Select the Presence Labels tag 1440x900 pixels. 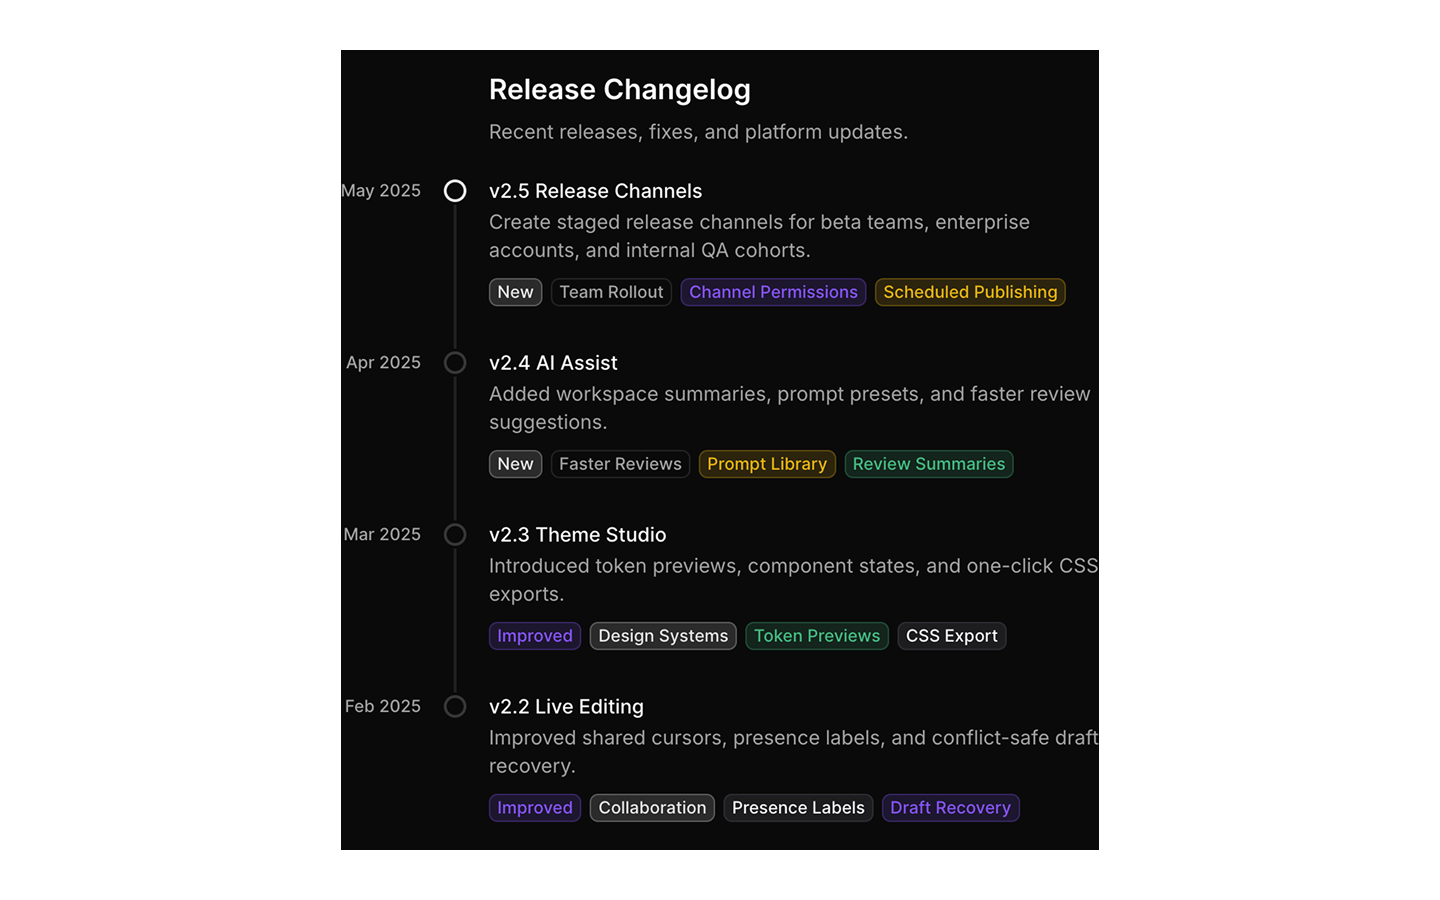(x=798, y=808)
